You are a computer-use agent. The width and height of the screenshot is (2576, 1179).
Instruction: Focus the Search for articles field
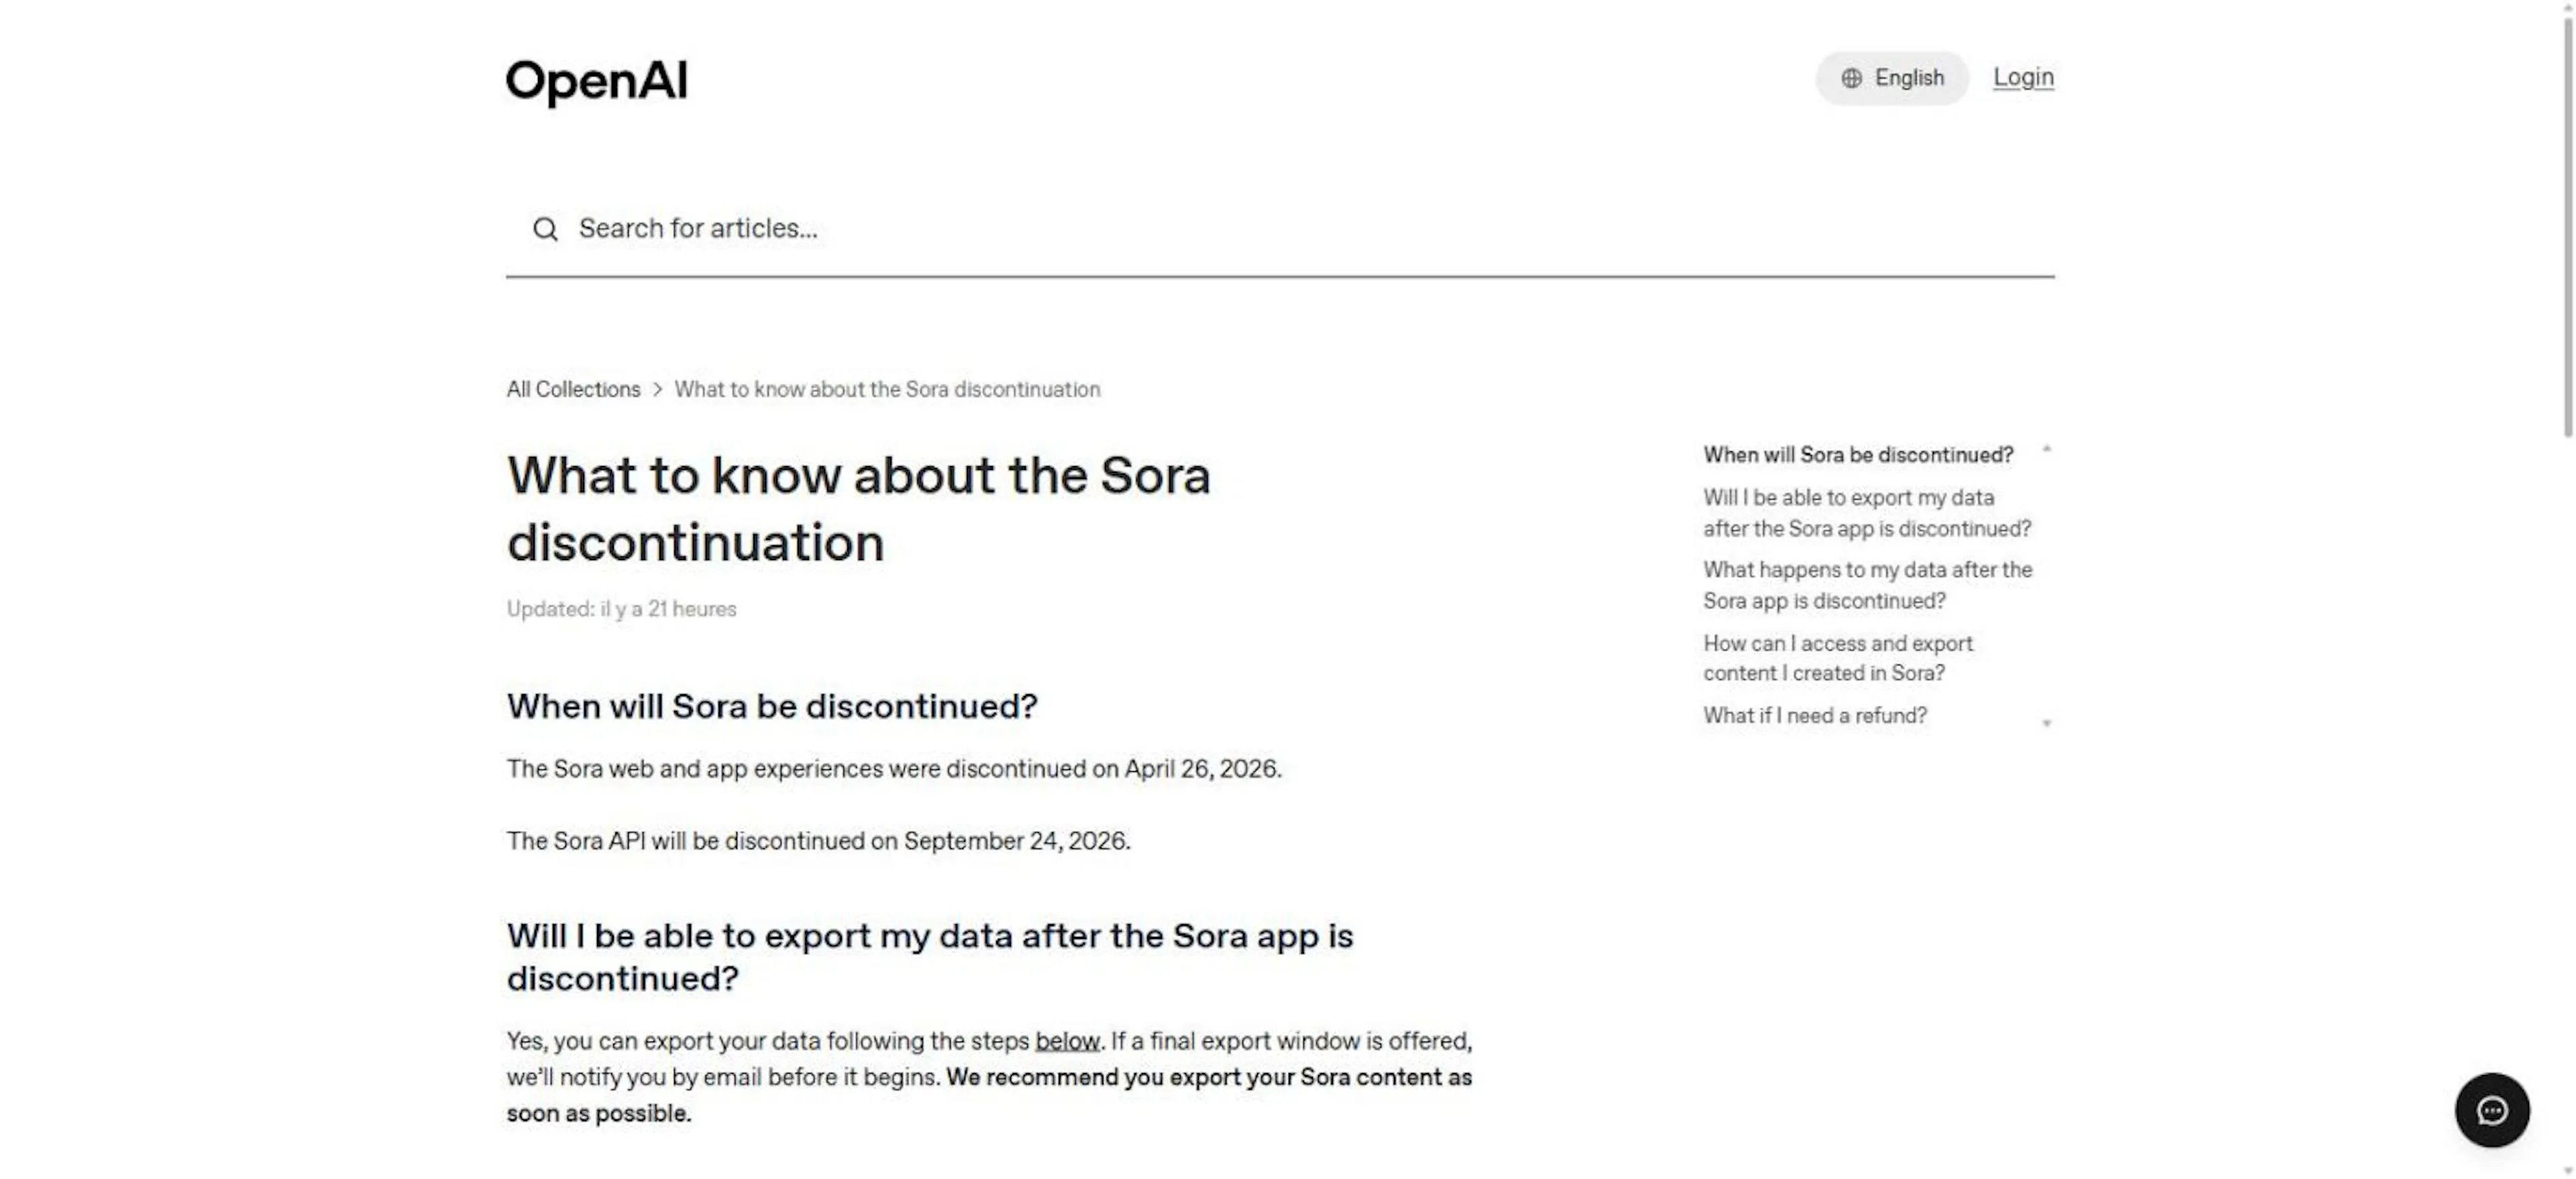pyautogui.click(x=1280, y=229)
